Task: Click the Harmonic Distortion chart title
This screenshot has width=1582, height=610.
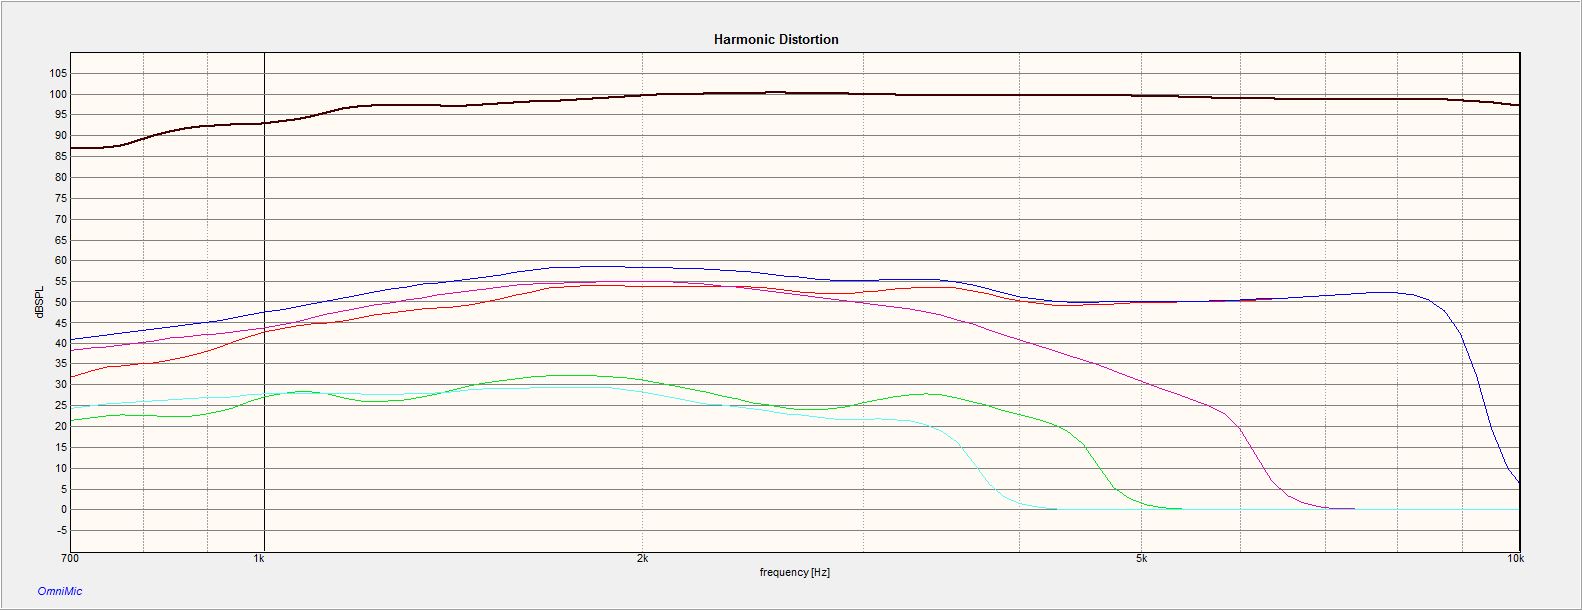Action: click(776, 40)
